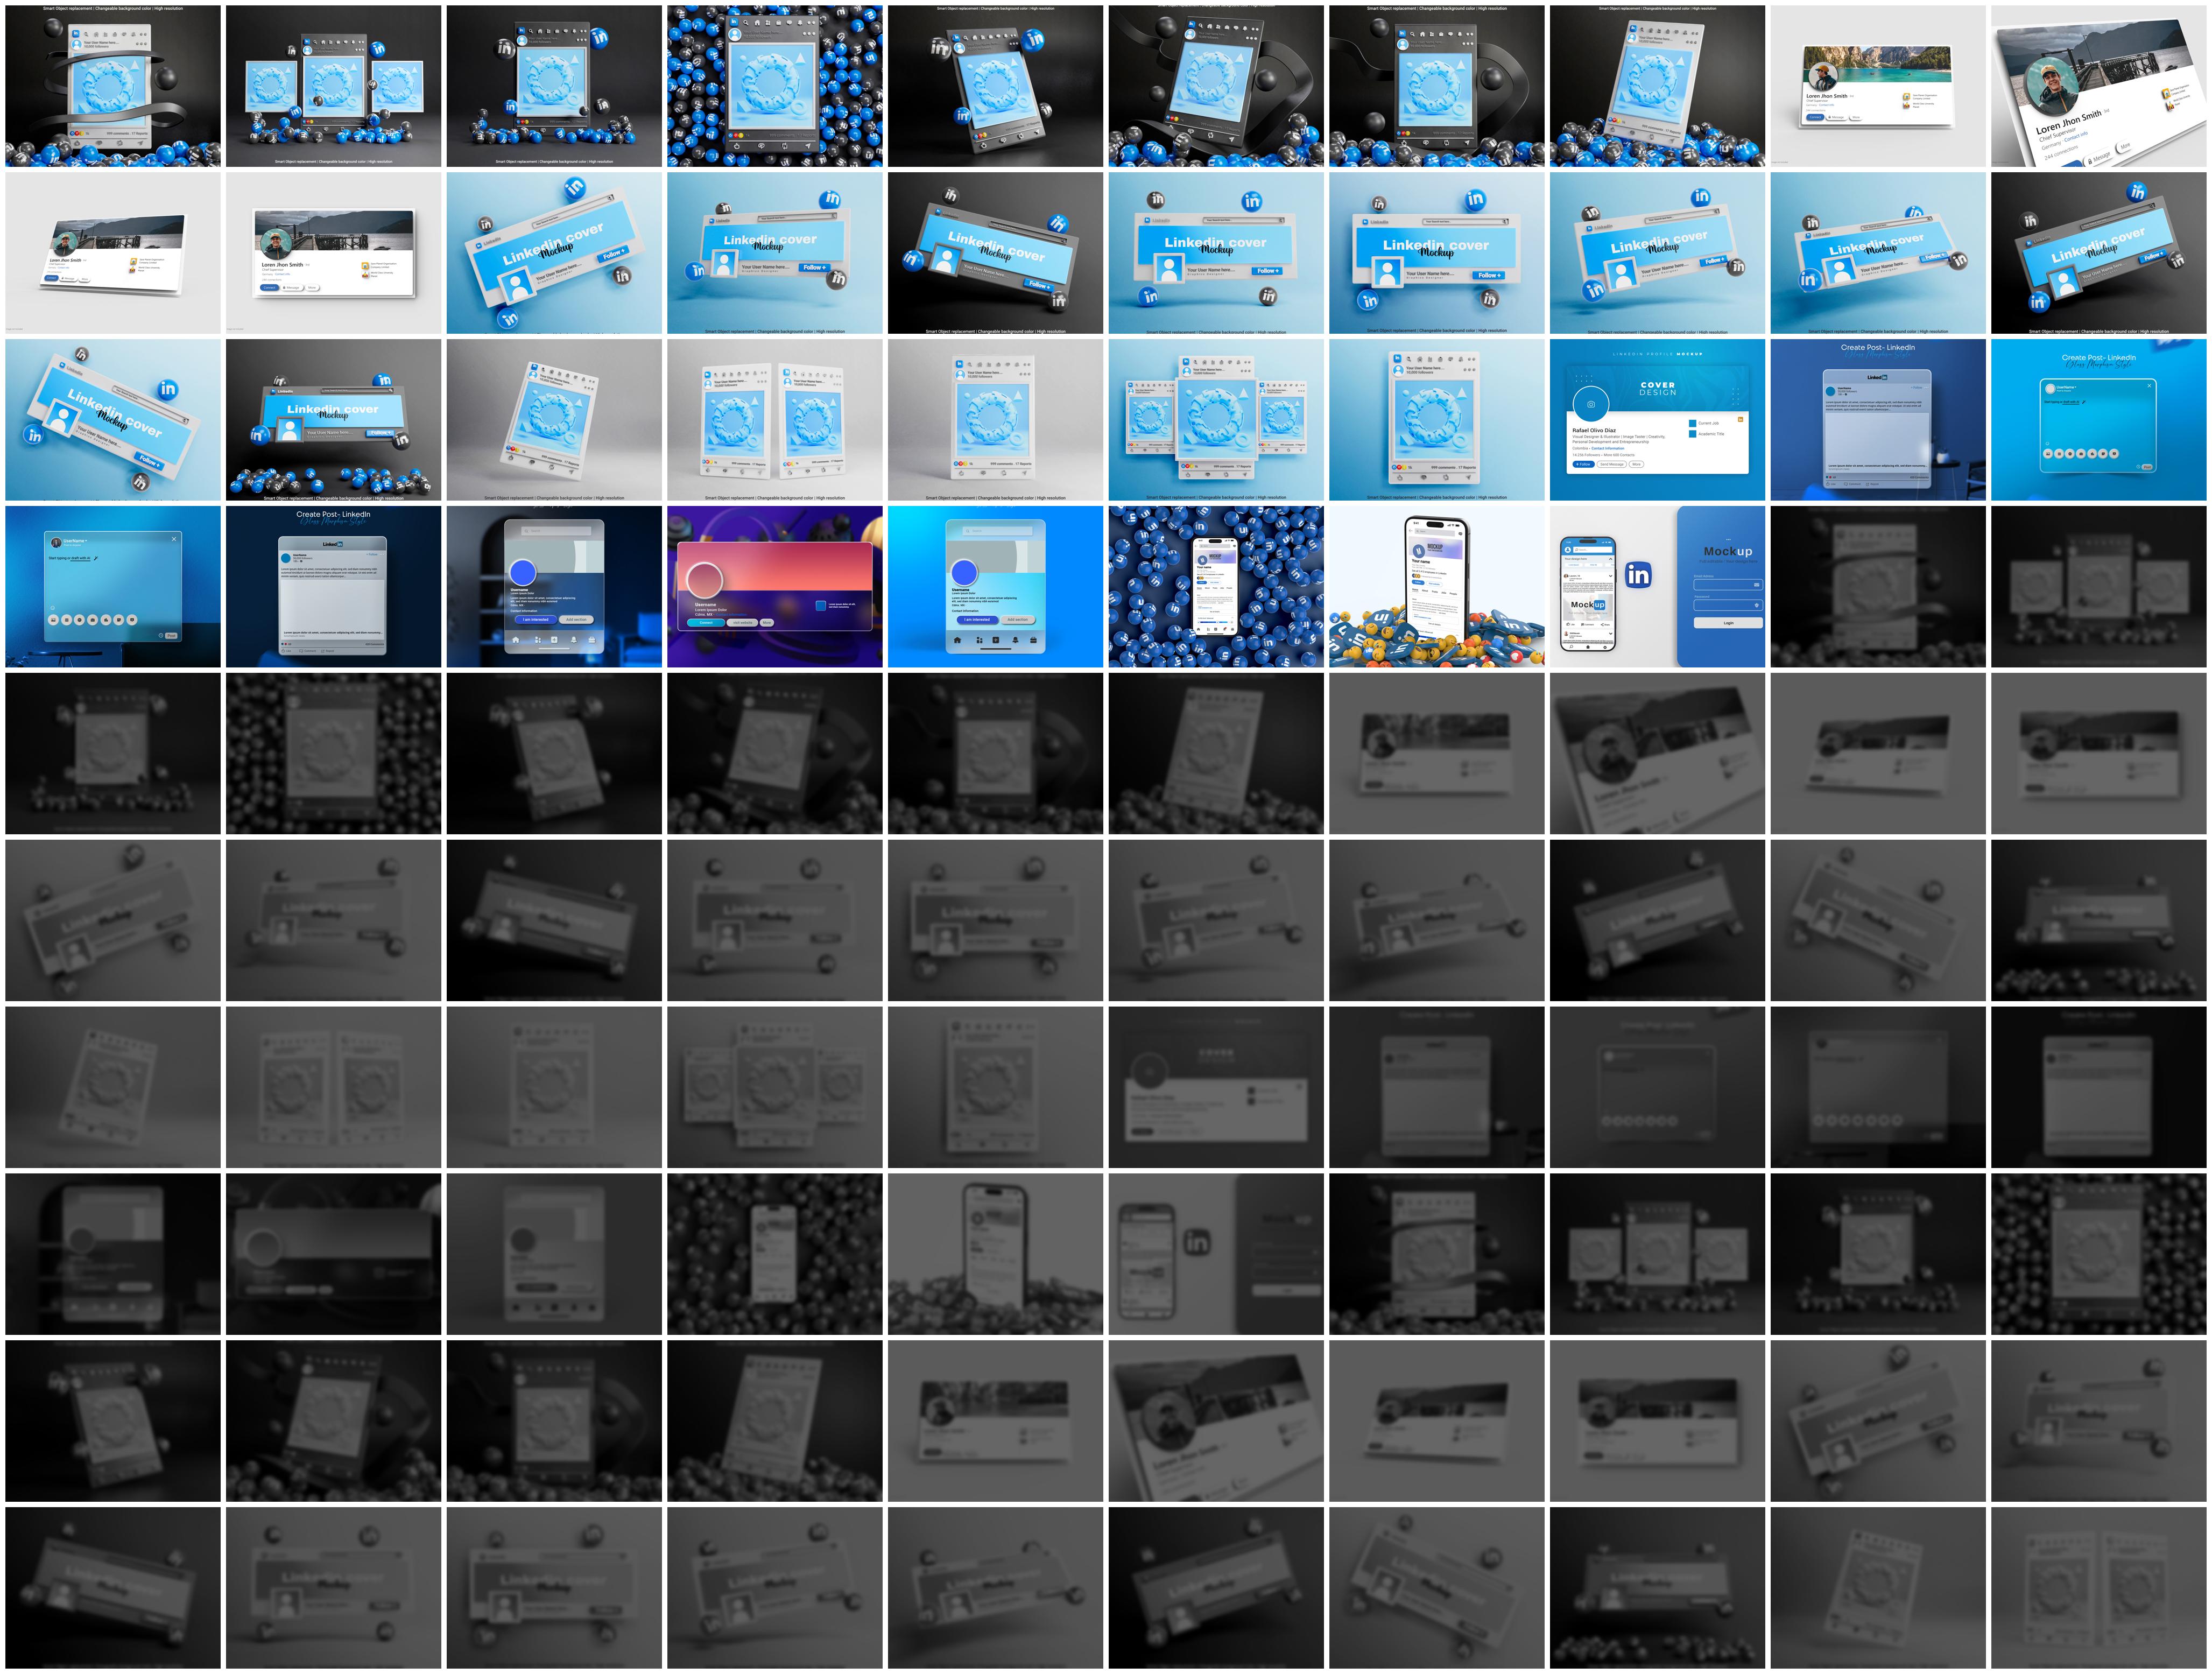Choose the color two-post mockup on gray background
Screen dimensions: 2212x1674
775,420
